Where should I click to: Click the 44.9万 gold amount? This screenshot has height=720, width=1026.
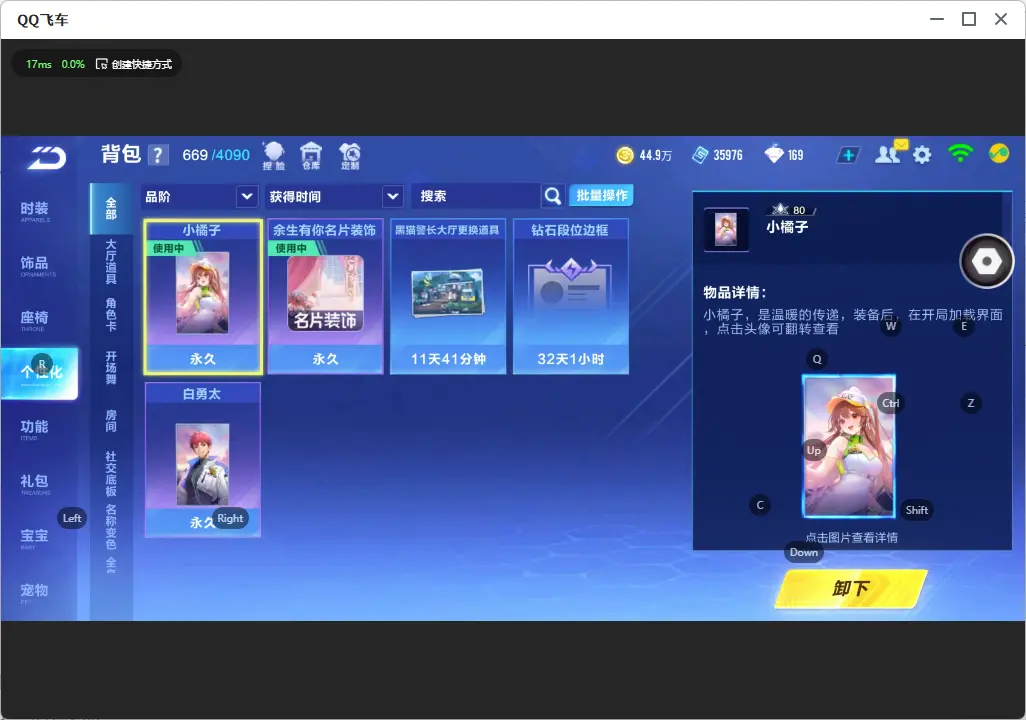656,156
